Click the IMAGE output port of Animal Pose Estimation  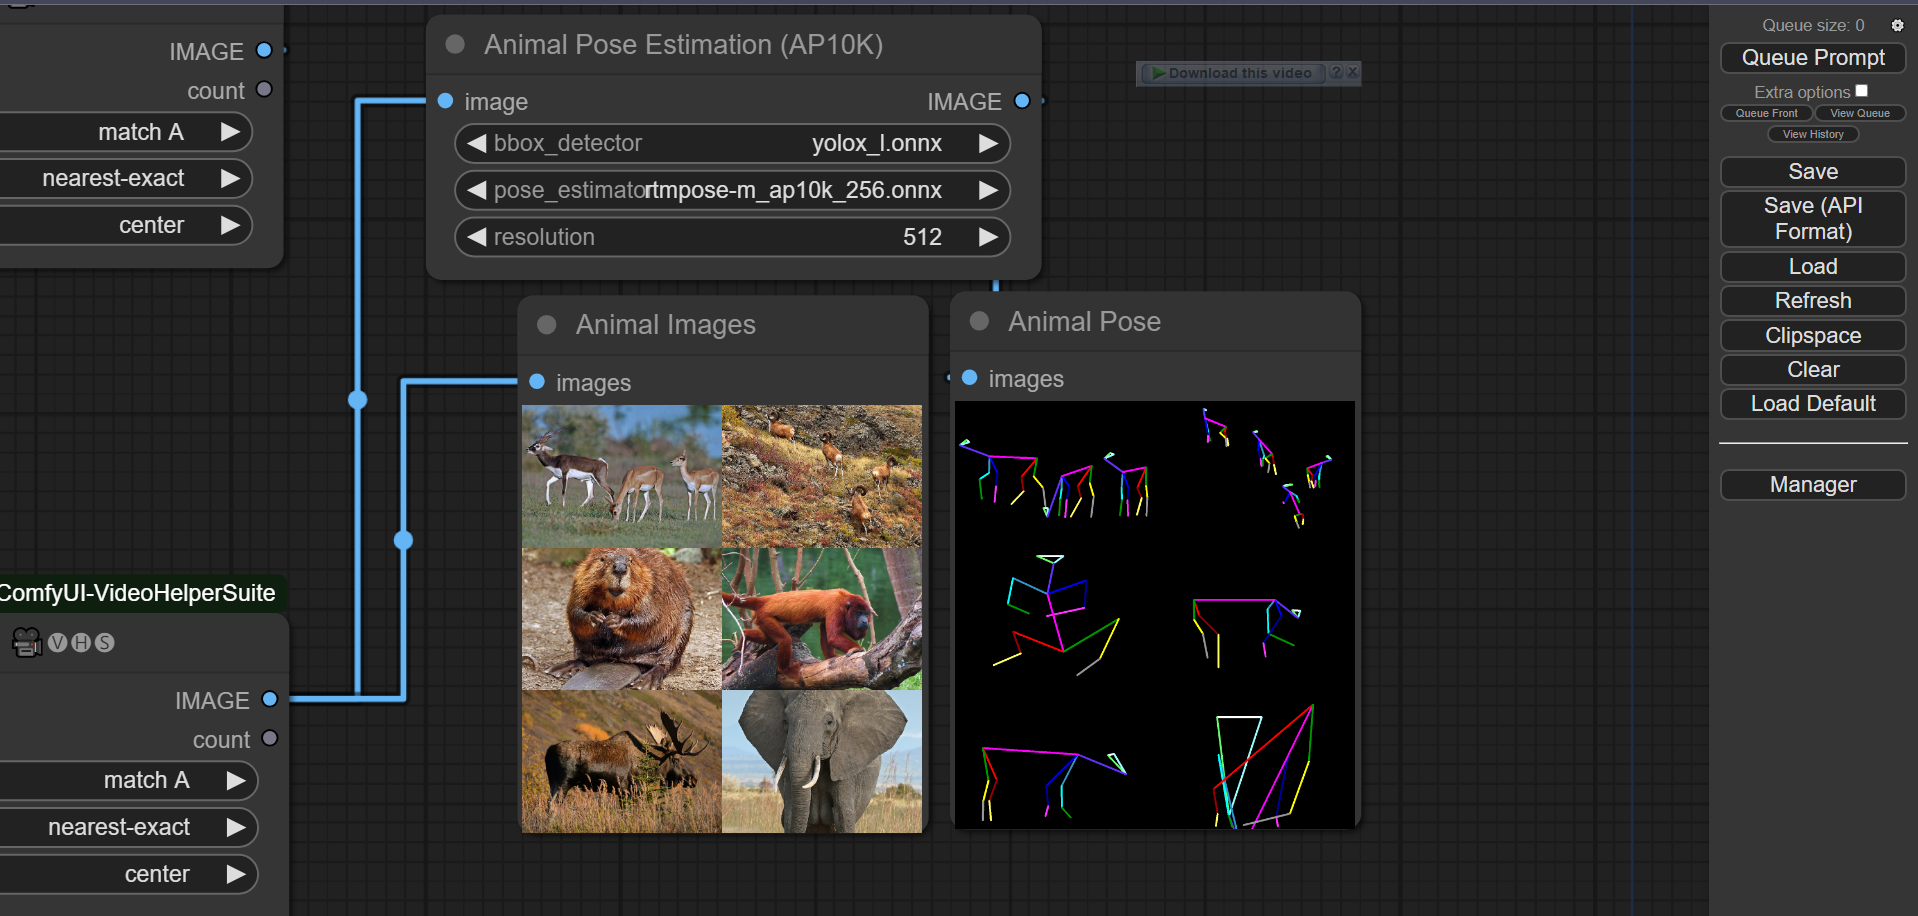pos(1022,101)
